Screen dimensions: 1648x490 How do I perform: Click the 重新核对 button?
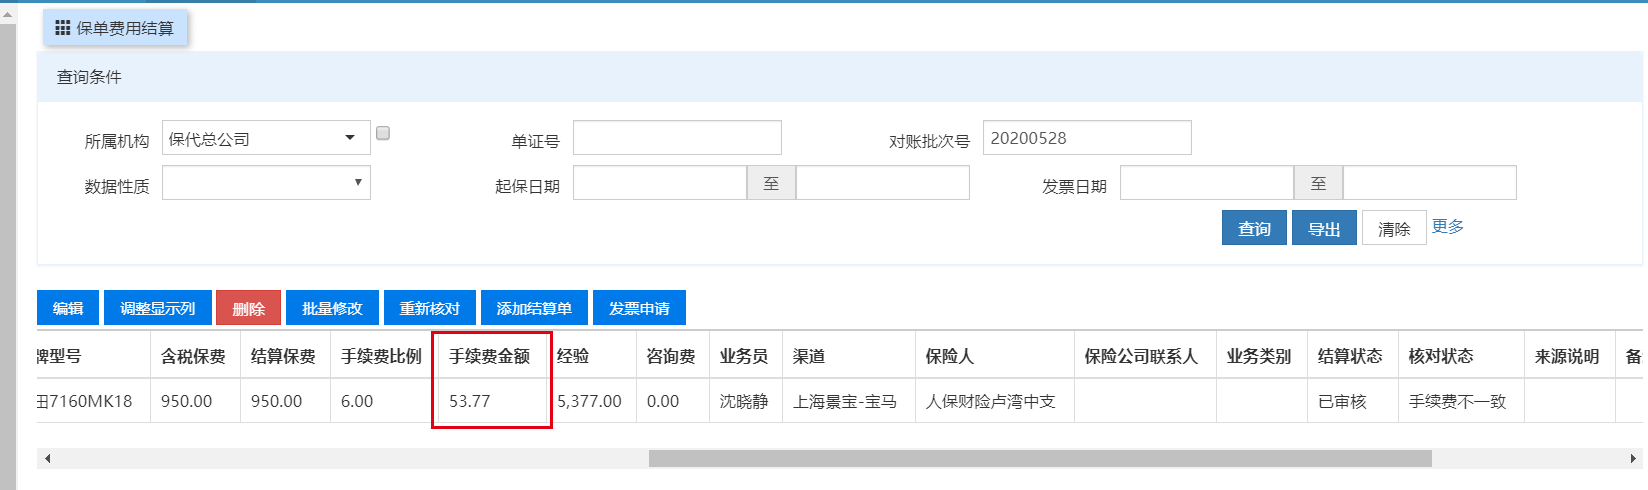[x=430, y=308]
